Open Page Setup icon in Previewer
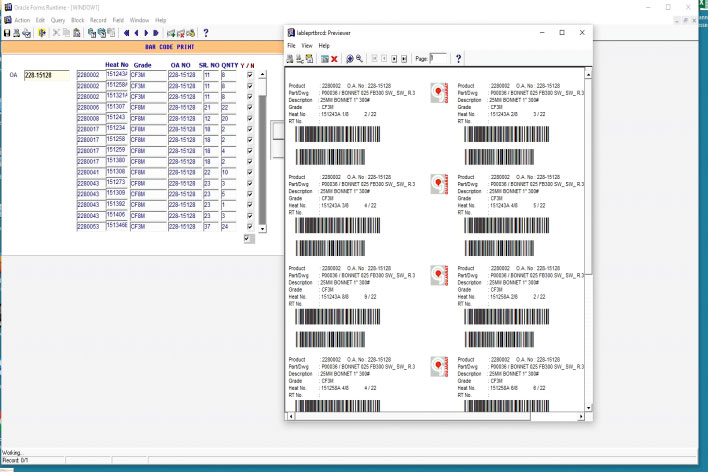The height and width of the screenshot is (472, 708). pyautogui.click(x=300, y=59)
